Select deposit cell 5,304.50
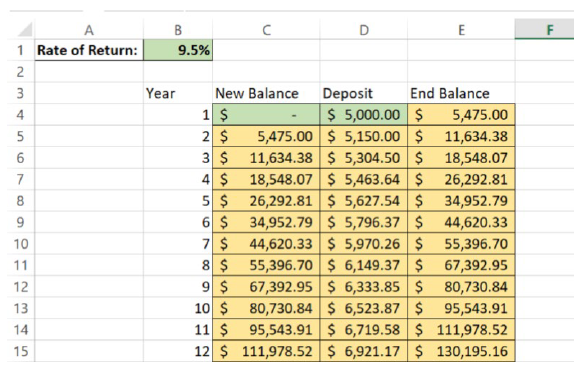580x370 pixels. point(364,158)
